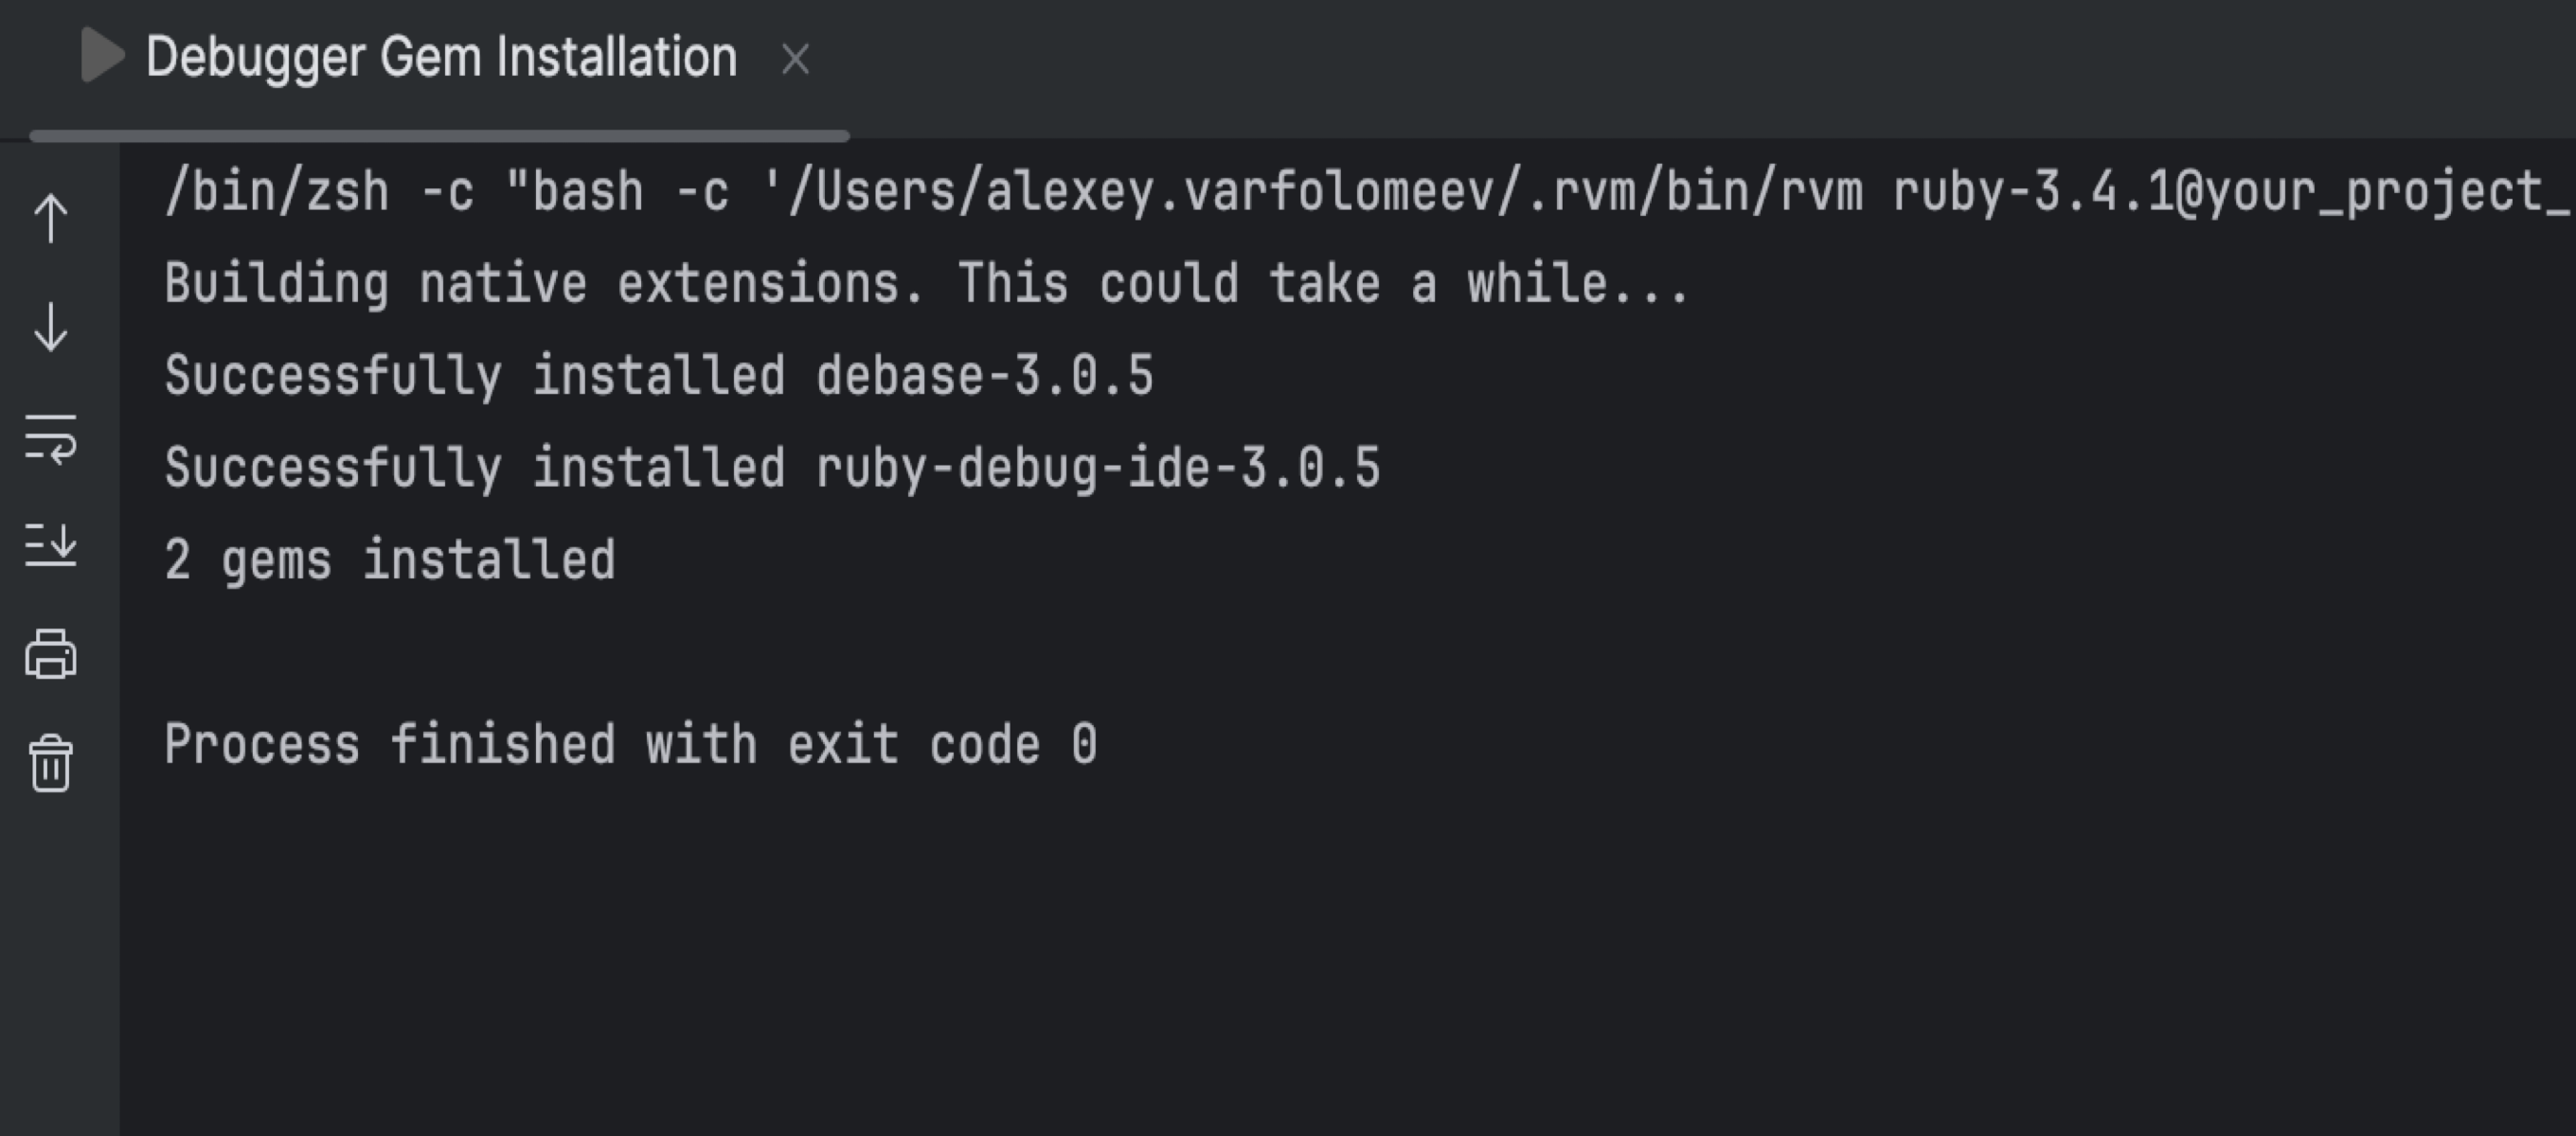Click the run icon on the tab
Image resolution: width=2576 pixels, height=1136 pixels.
point(101,56)
